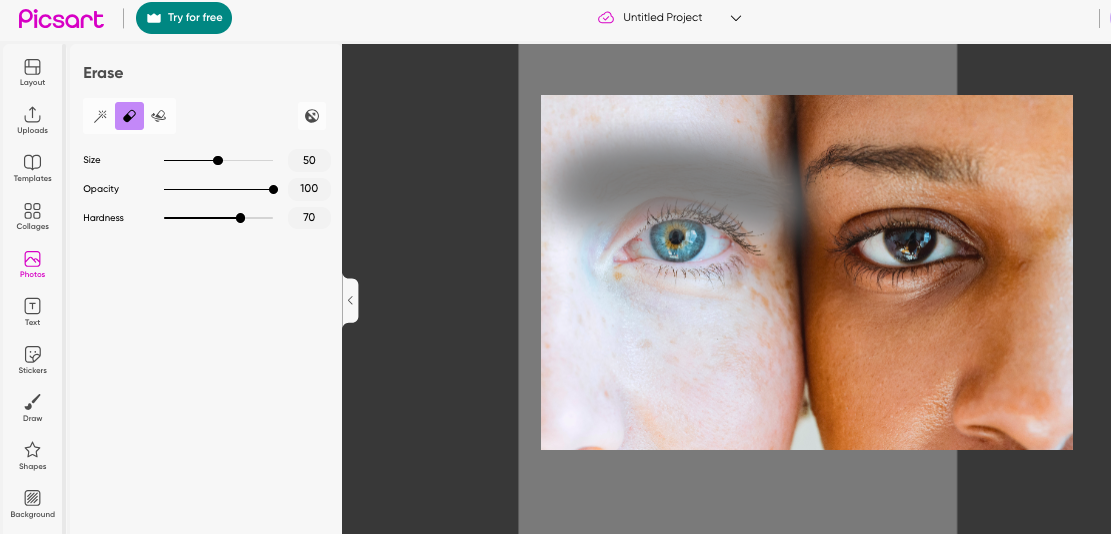Switch to the Text tab

33,312
